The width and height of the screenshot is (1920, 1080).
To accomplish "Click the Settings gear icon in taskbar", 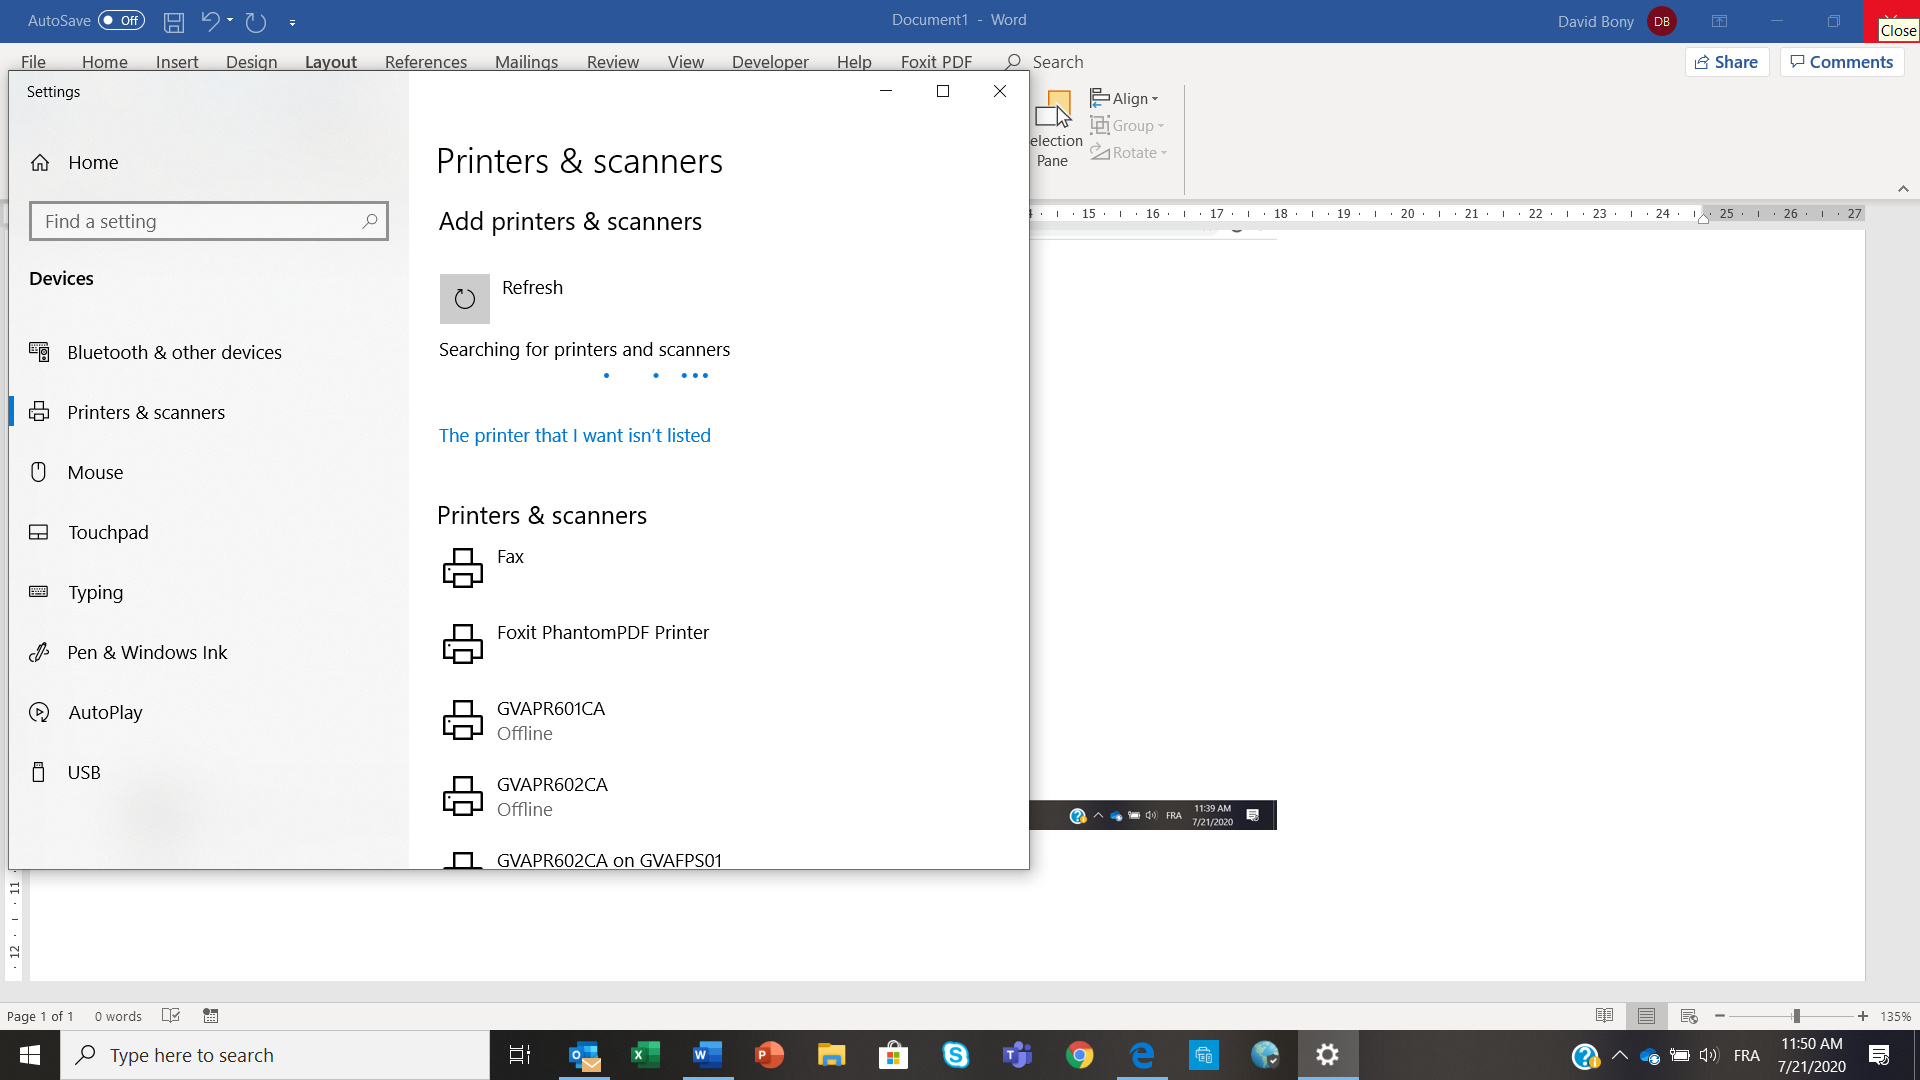I will click(x=1327, y=1055).
